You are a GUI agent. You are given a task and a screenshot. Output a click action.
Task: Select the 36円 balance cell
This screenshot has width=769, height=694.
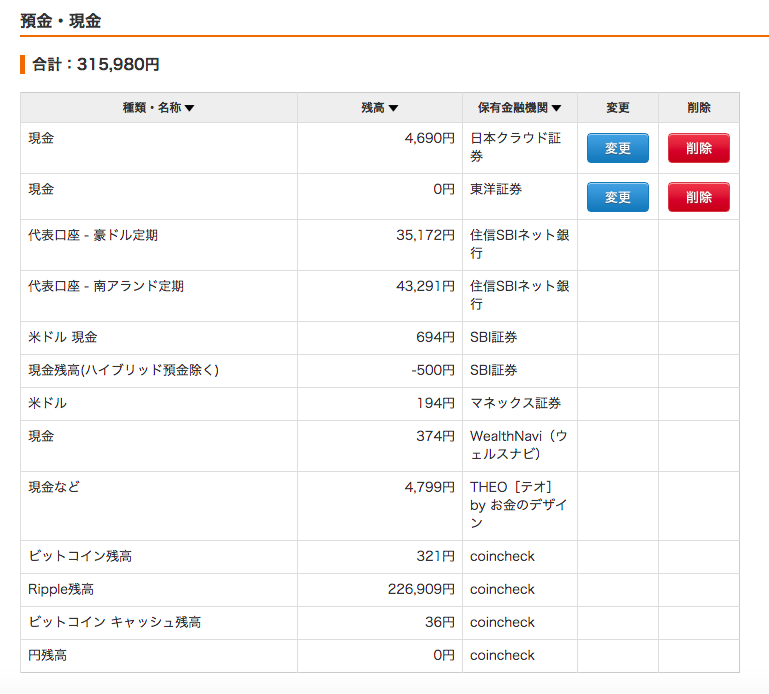click(x=380, y=623)
